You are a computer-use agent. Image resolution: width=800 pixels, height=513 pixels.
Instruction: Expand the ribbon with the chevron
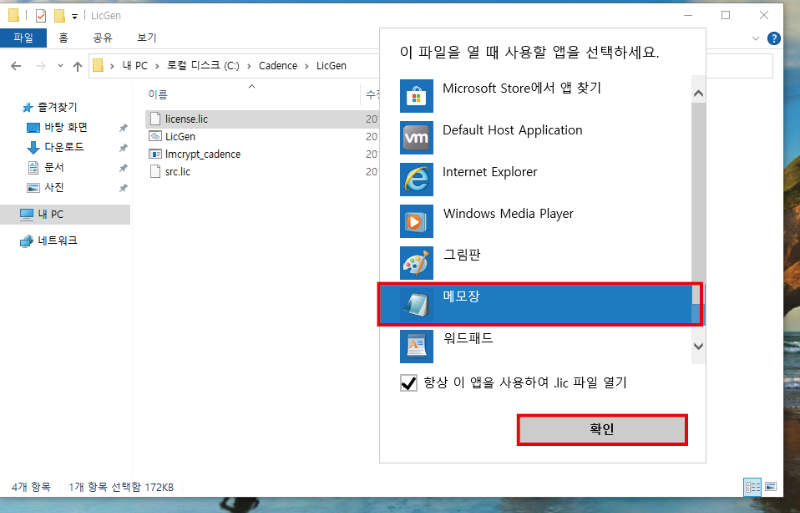(756, 38)
